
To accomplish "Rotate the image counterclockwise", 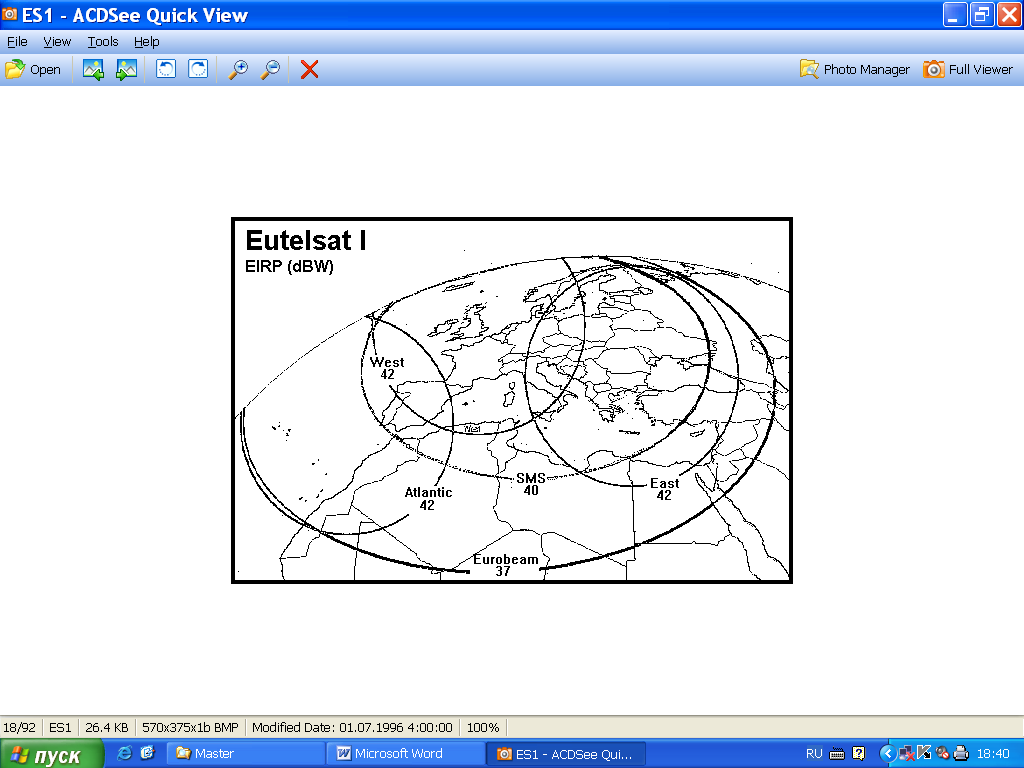I will coord(166,69).
